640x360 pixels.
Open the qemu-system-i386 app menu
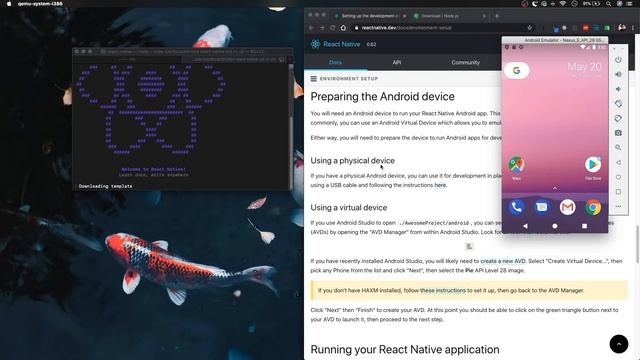[x=40, y=4]
